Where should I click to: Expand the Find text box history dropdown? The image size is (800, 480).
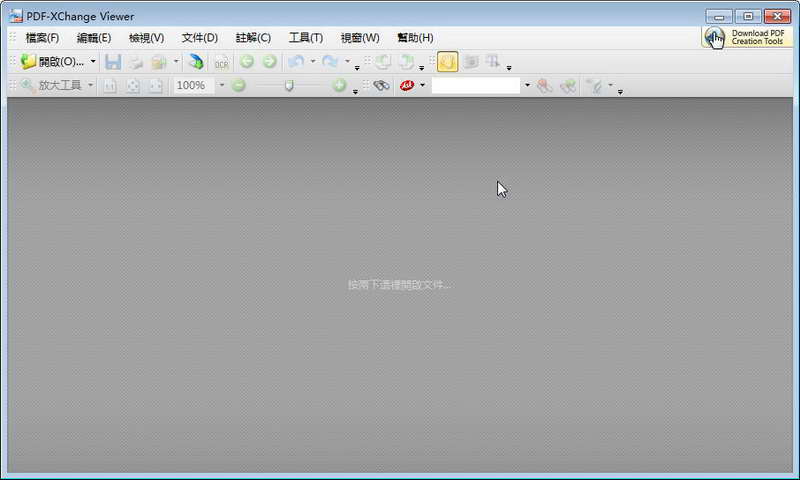pyautogui.click(x=528, y=85)
